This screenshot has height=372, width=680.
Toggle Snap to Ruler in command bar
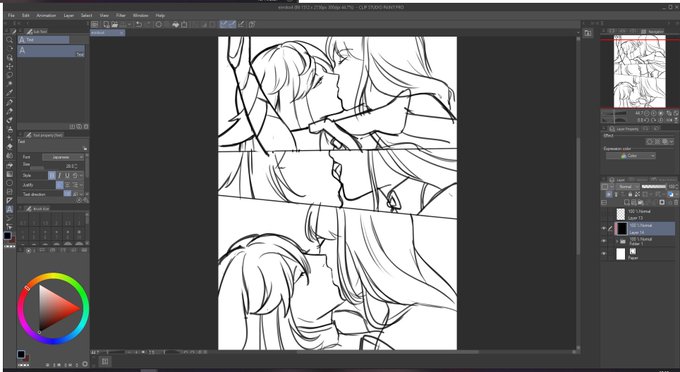point(224,24)
